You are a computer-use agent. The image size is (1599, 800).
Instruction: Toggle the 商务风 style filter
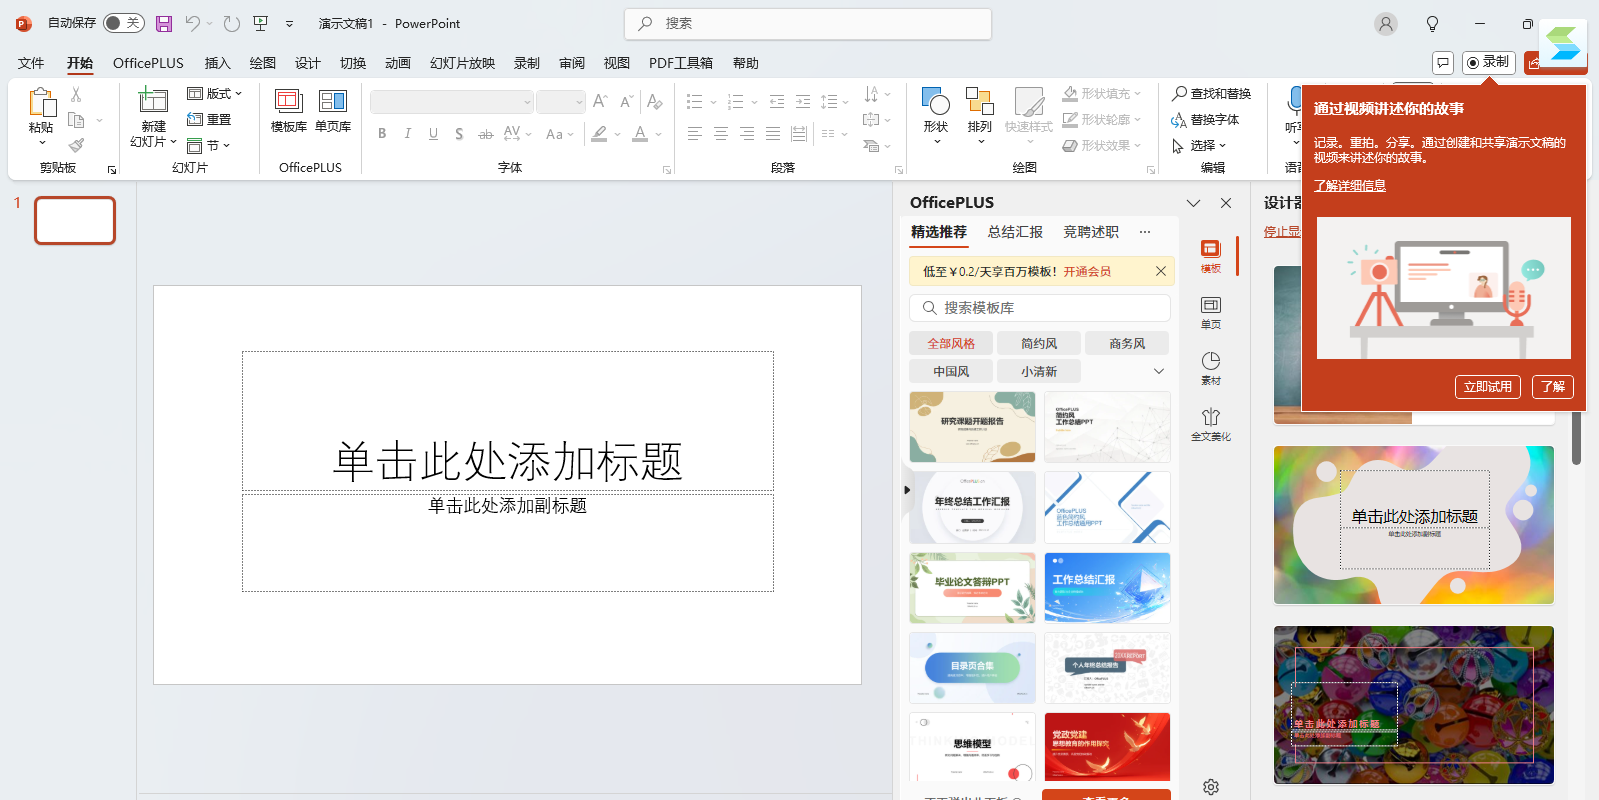(x=1126, y=343)
